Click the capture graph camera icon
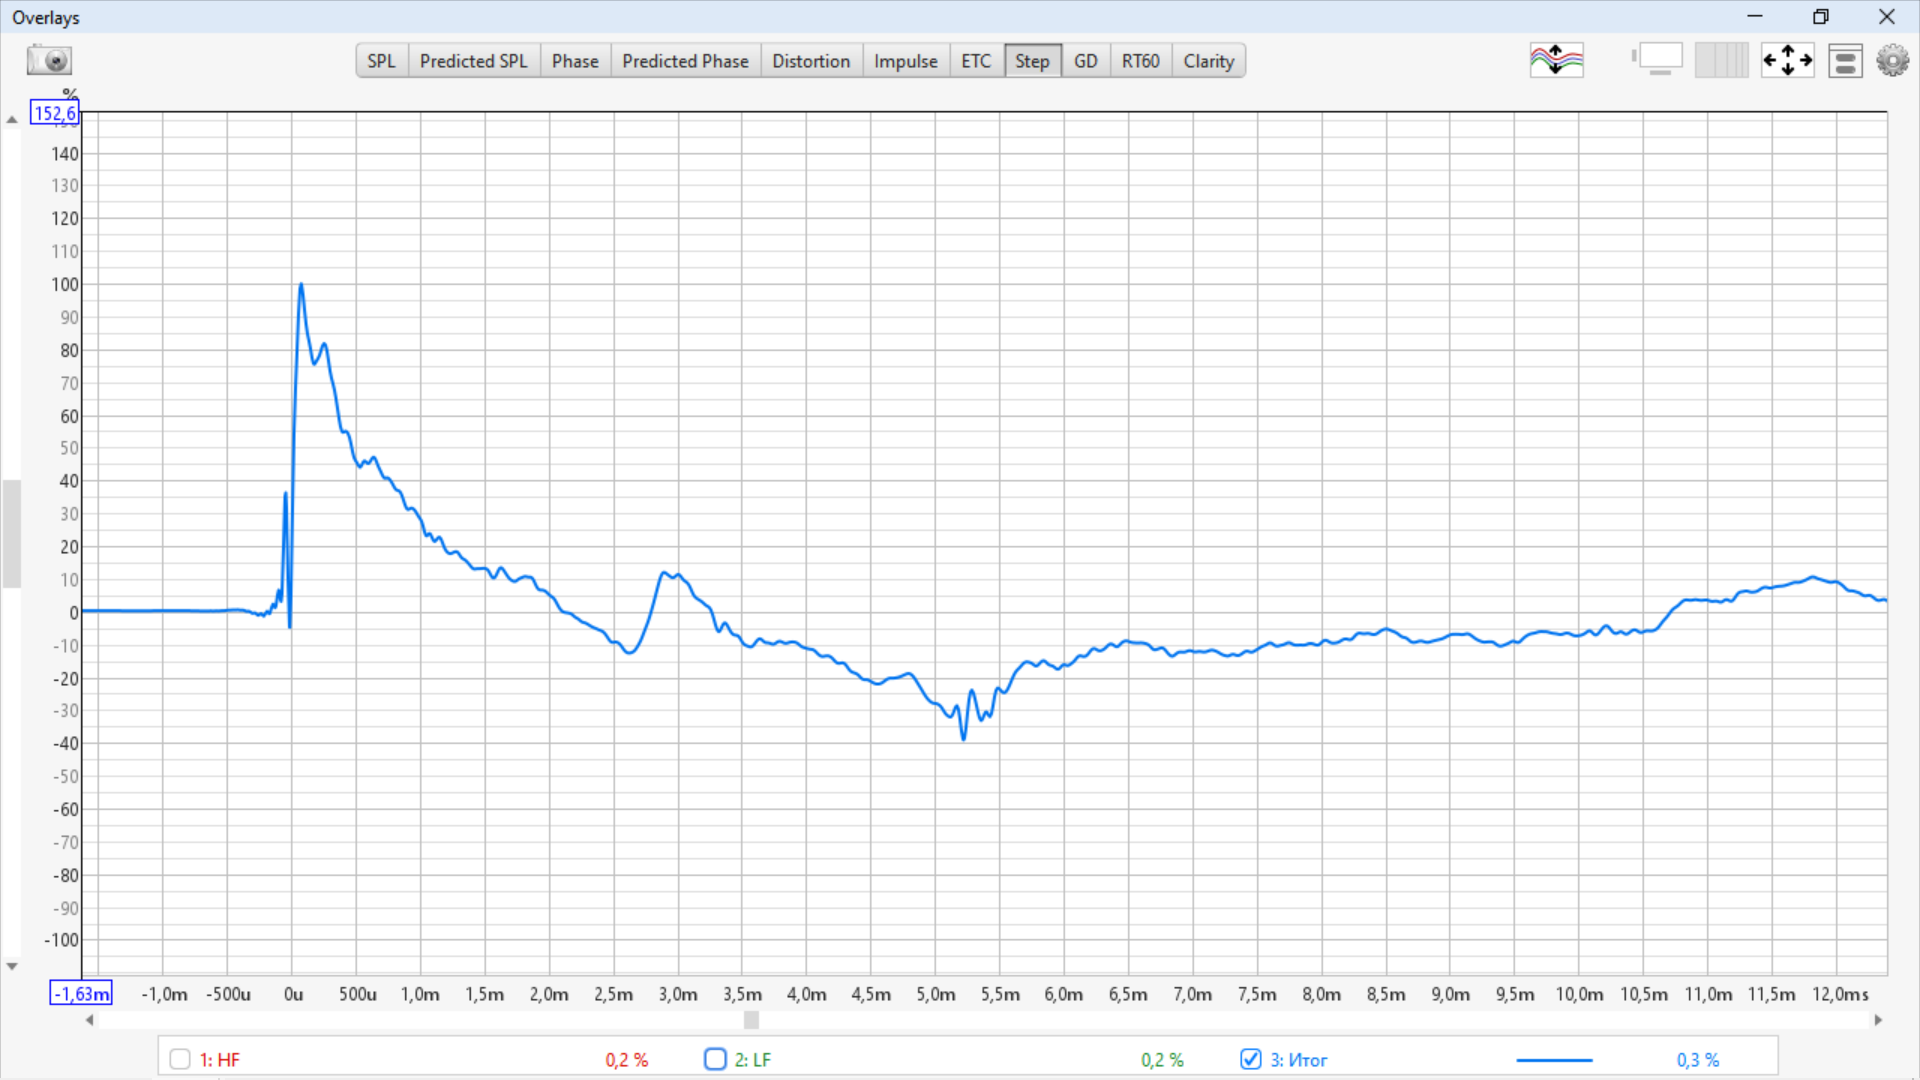Viewport: 1920px width, 1080px height. [48, 61]
